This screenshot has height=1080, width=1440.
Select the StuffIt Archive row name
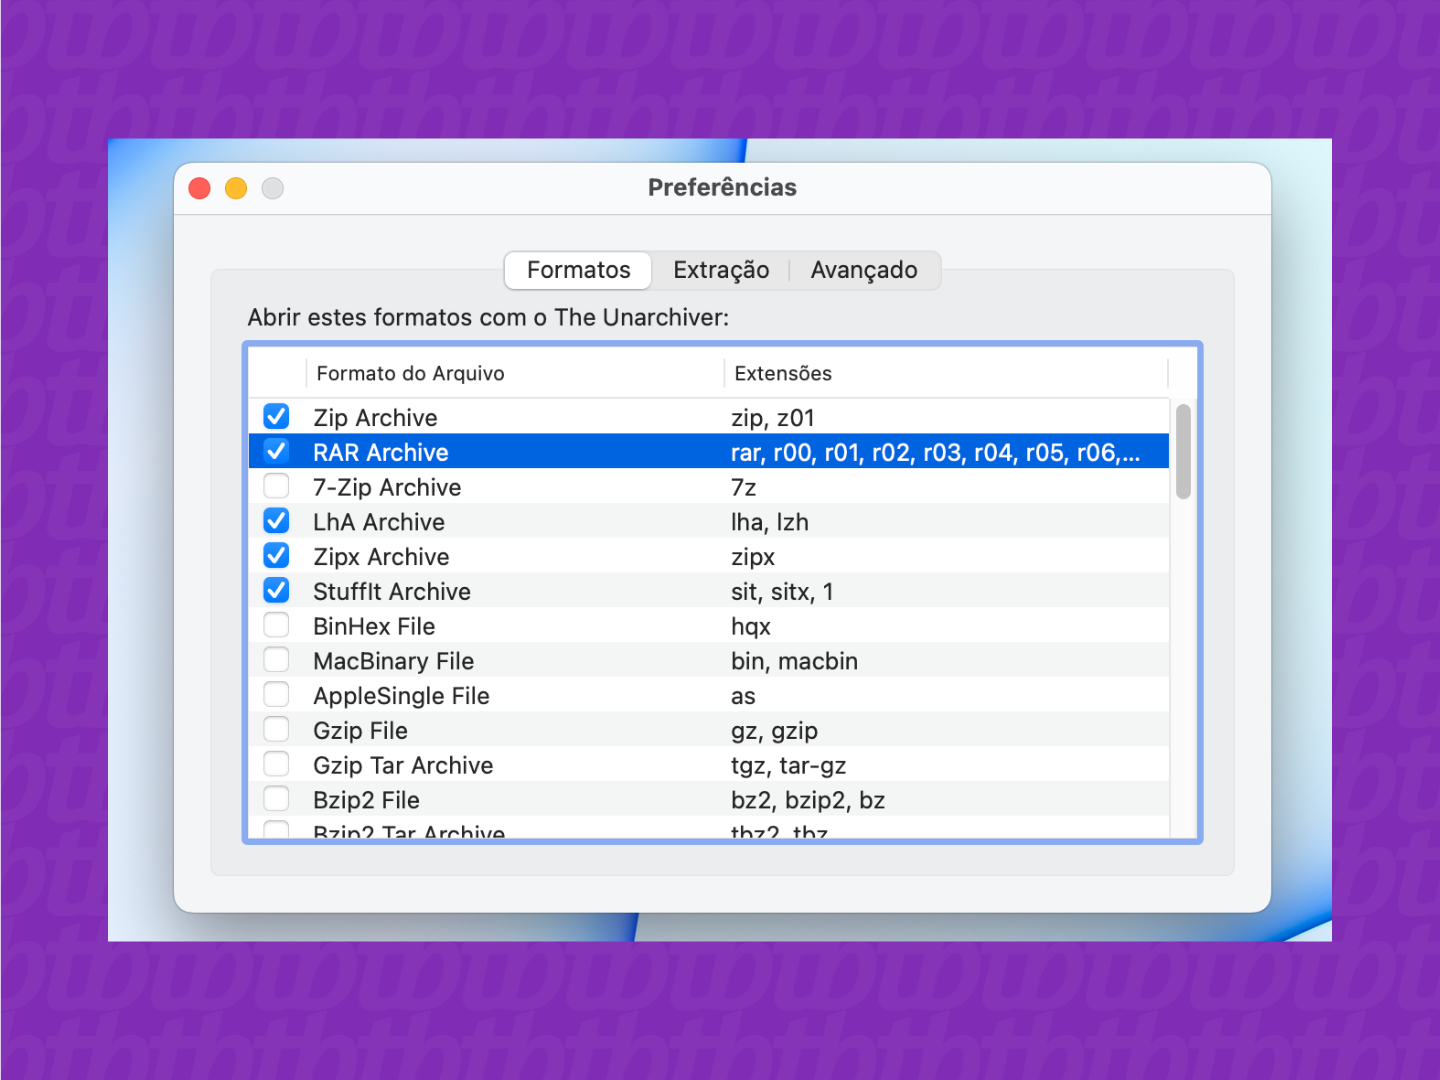tap(392, 592)
